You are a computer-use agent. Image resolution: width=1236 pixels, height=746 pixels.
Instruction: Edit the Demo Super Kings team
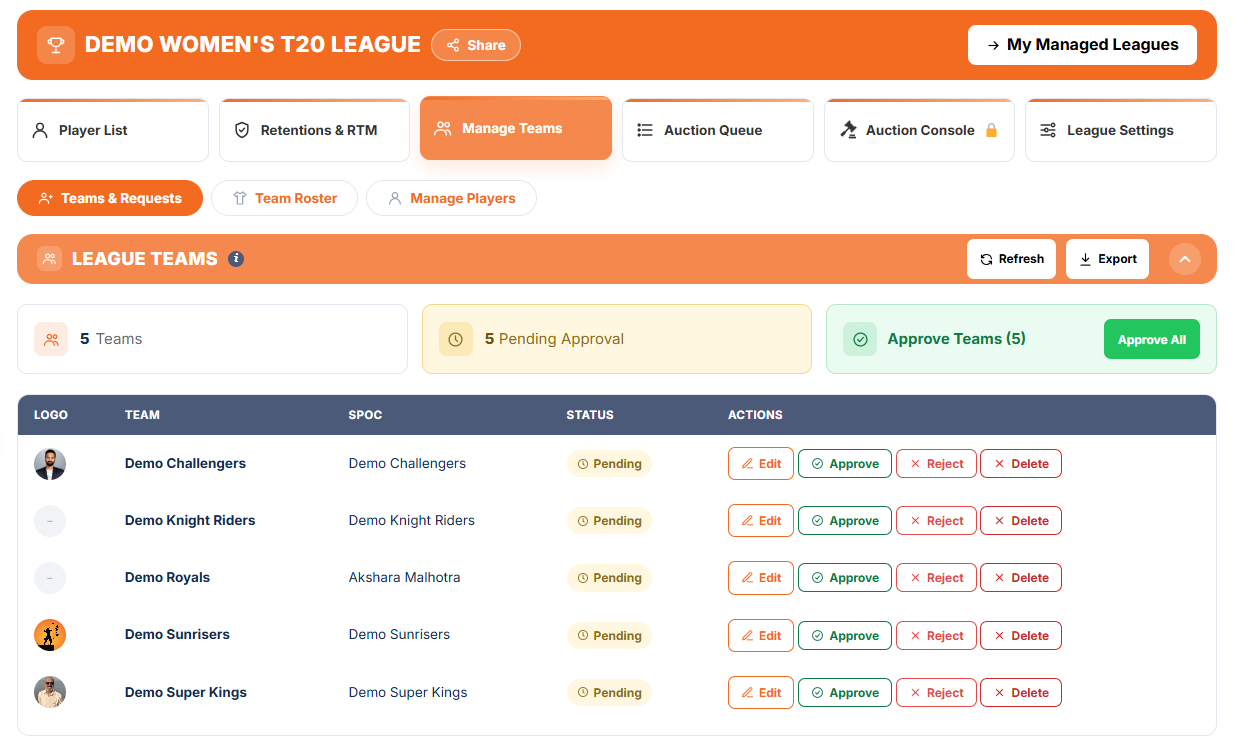pos(761,692)
